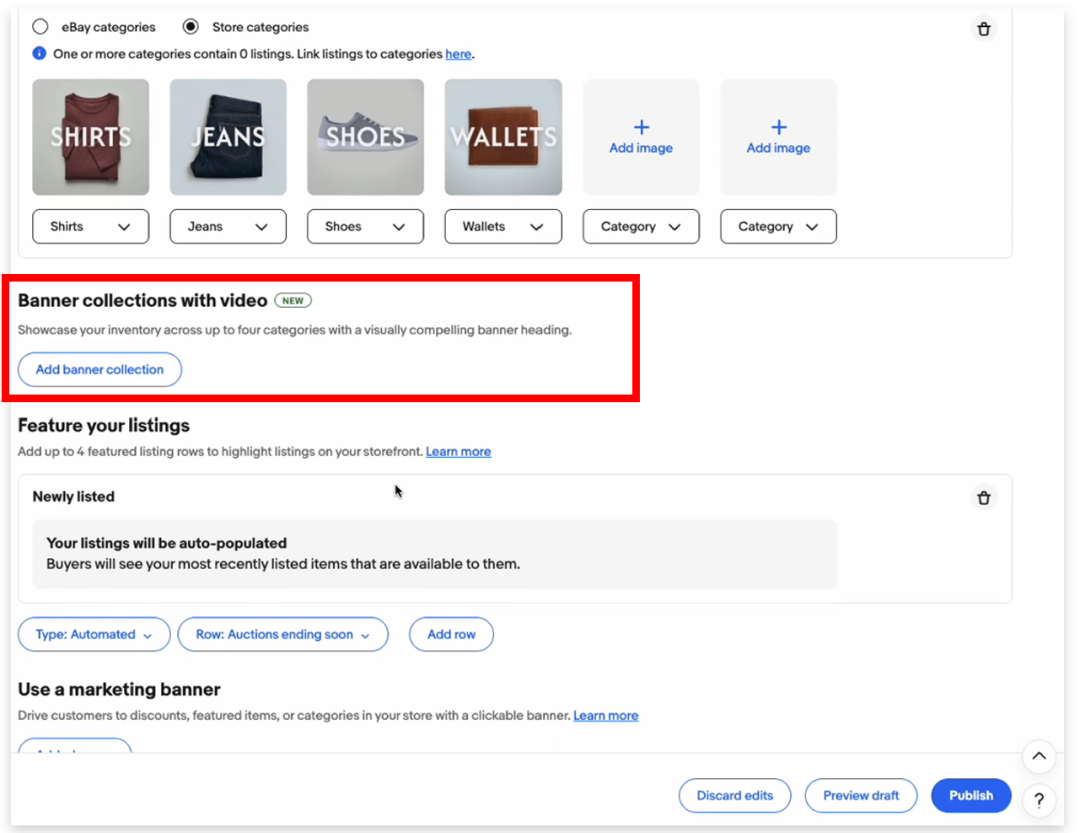Viewport: 1080px width, 833px height.
Task: Click the plus icon in the first Add image tile
Action: pos(641,127)
